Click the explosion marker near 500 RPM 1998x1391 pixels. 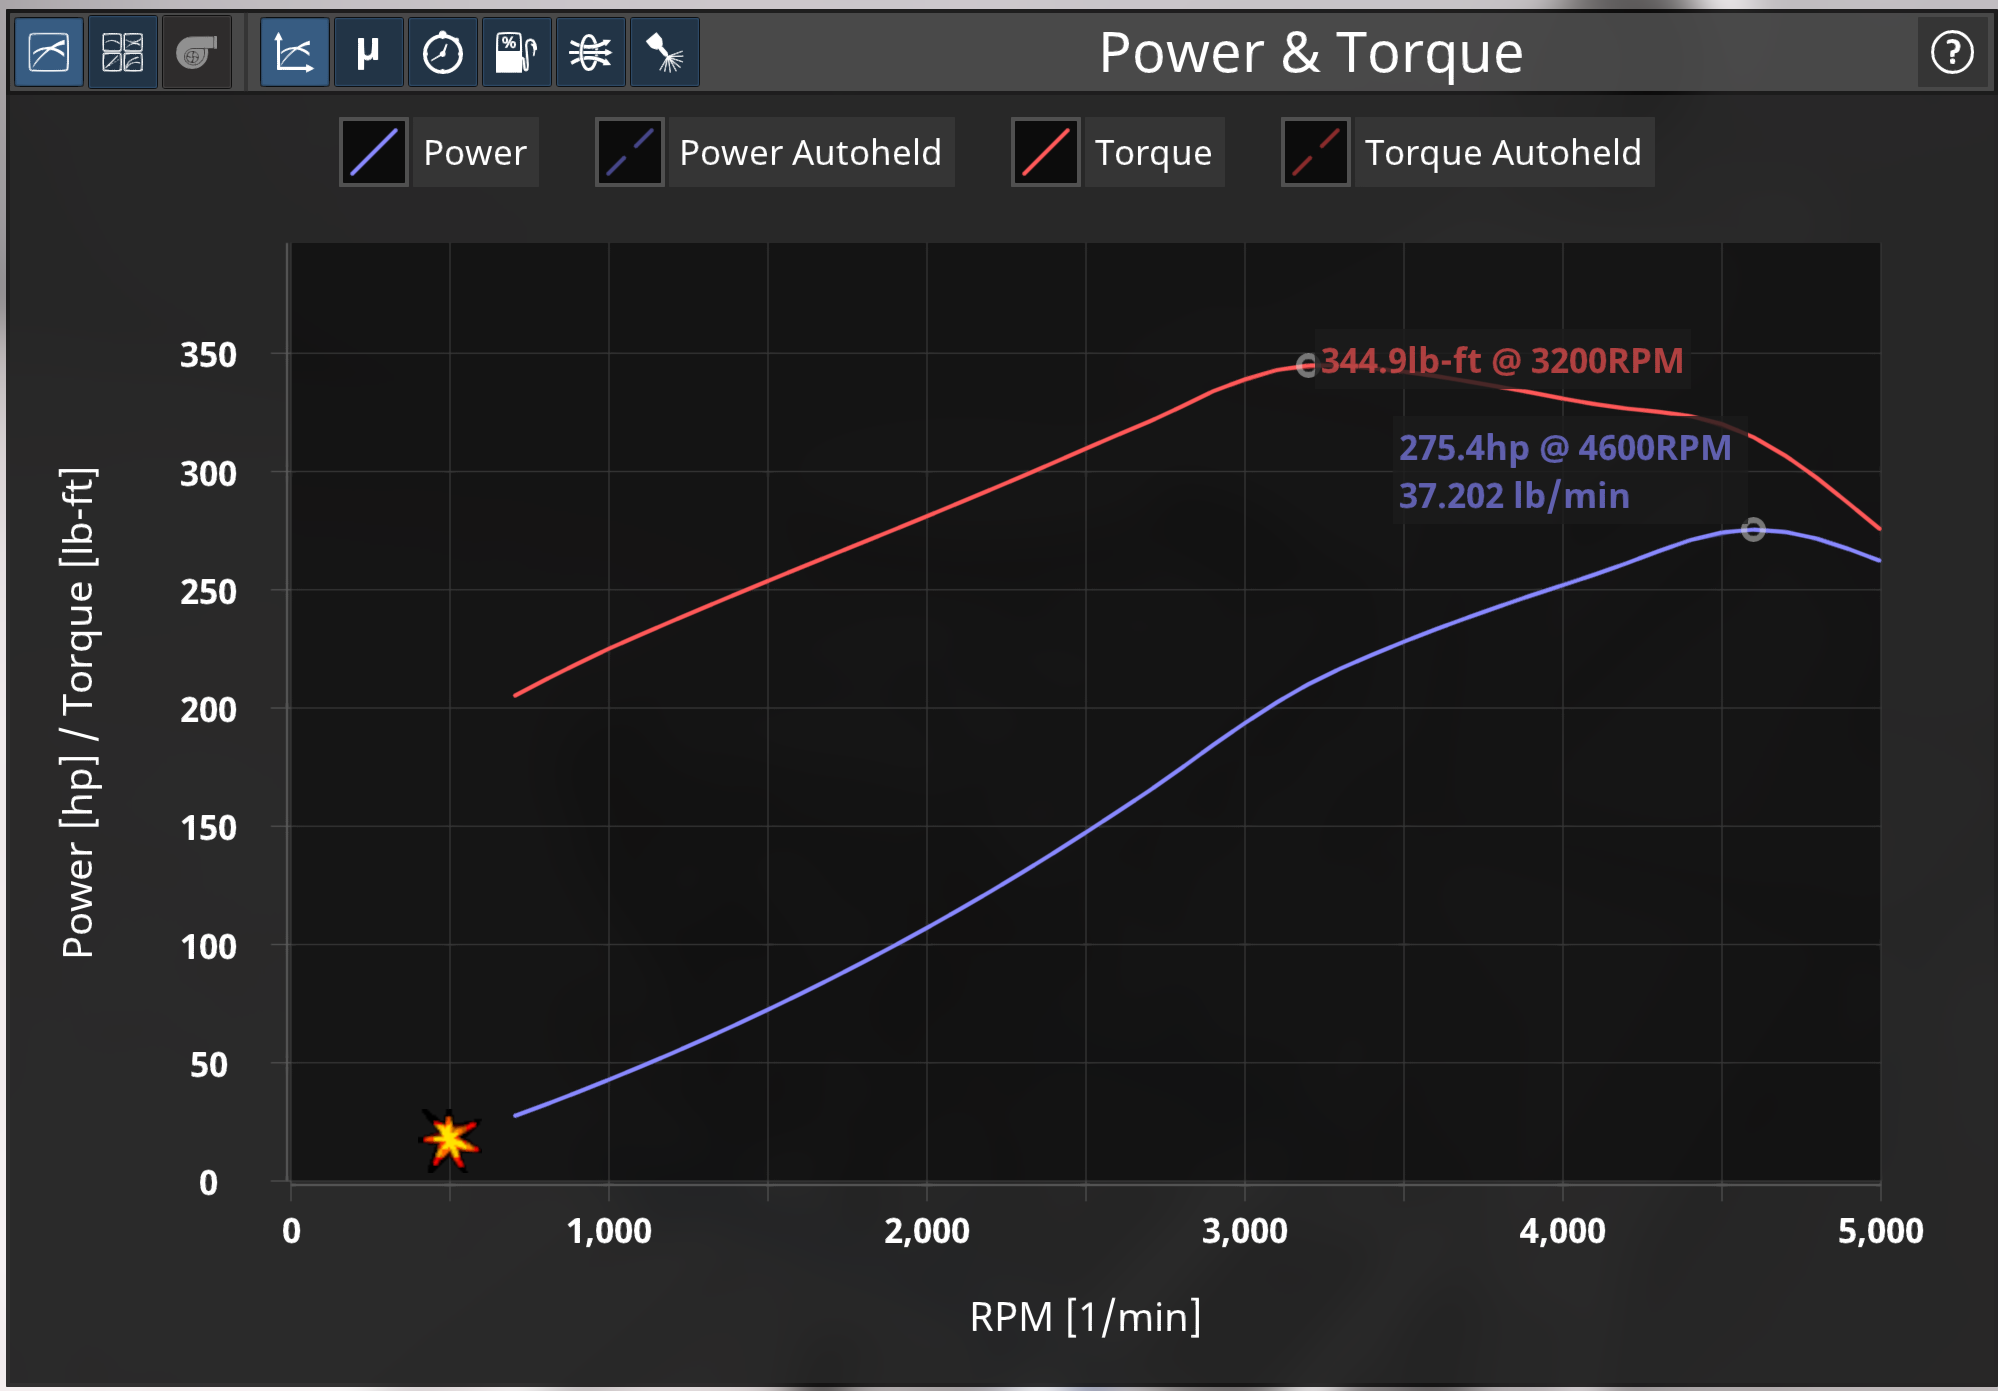click(x=449, y=1140)
